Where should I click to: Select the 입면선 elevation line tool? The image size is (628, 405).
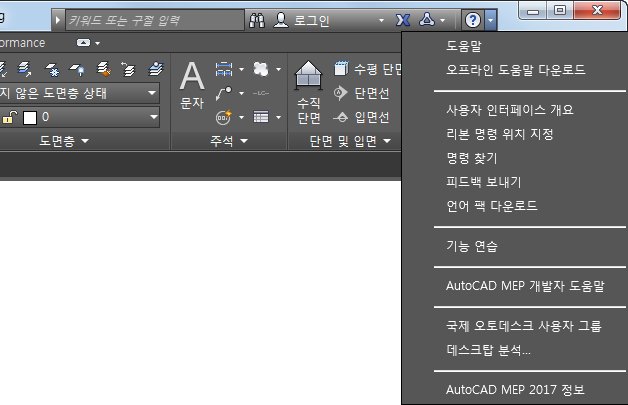(x=361, y=117)
